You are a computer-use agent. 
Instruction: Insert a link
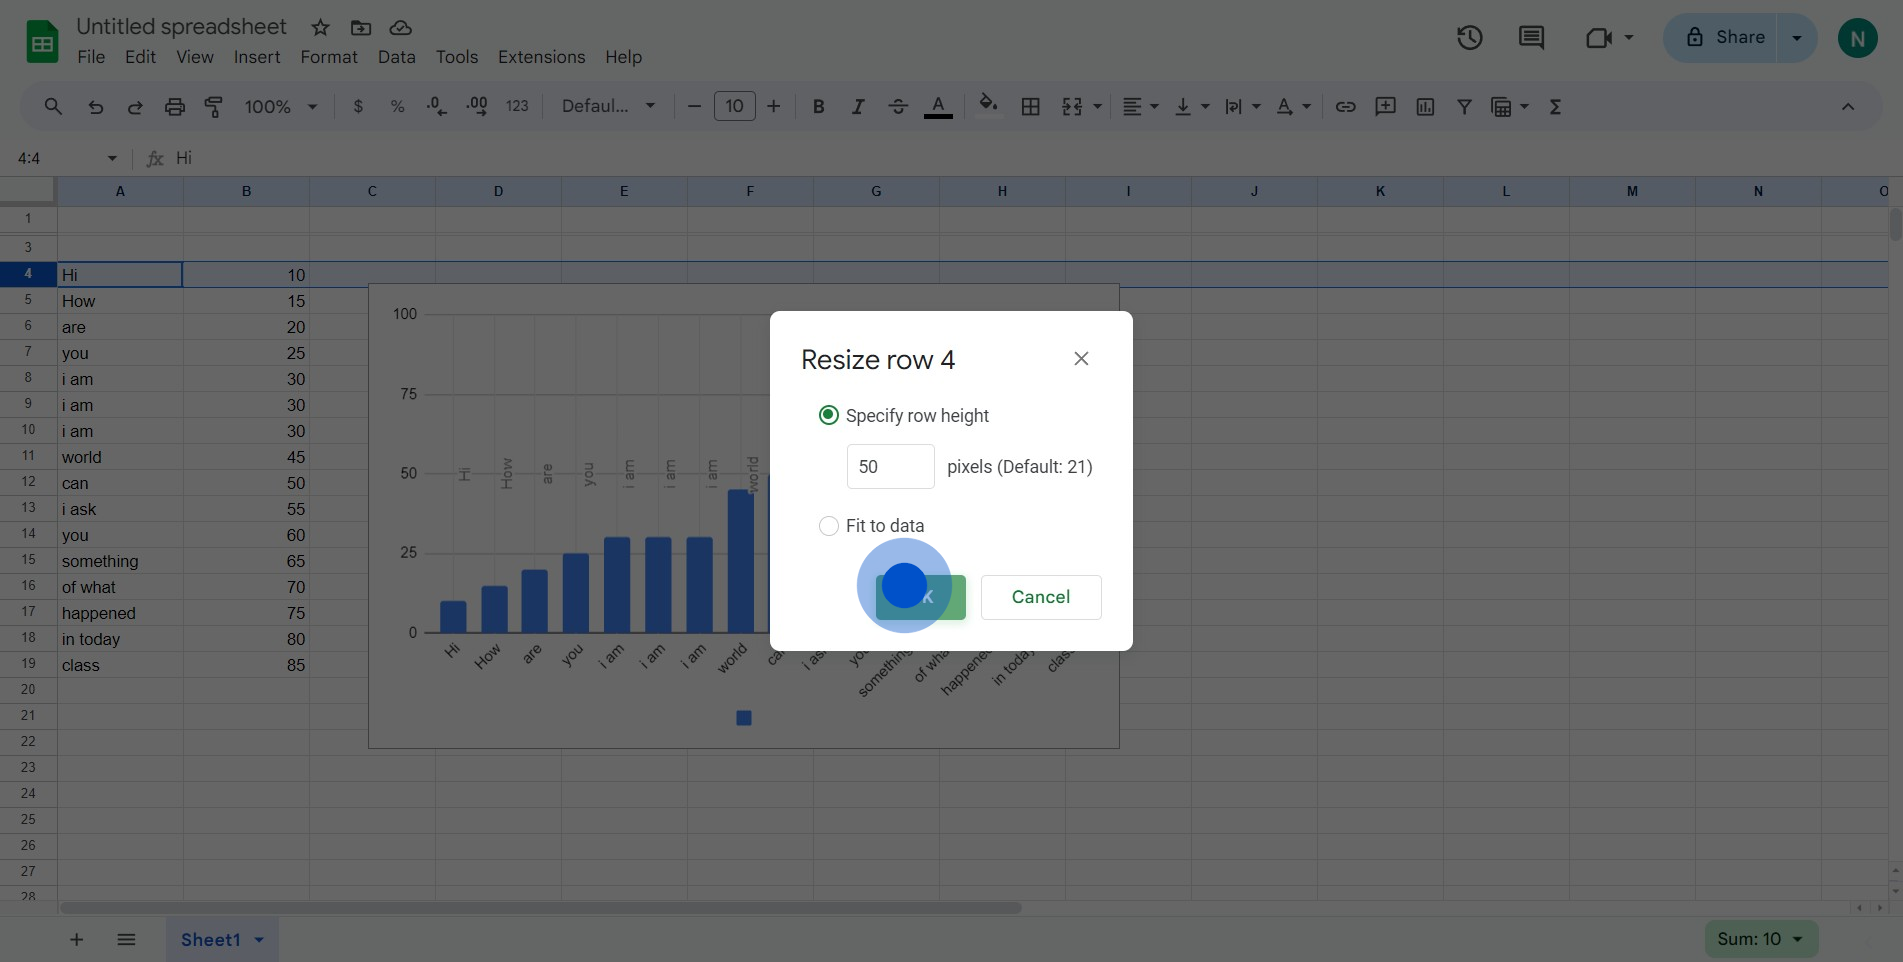tap(1346, 107)
